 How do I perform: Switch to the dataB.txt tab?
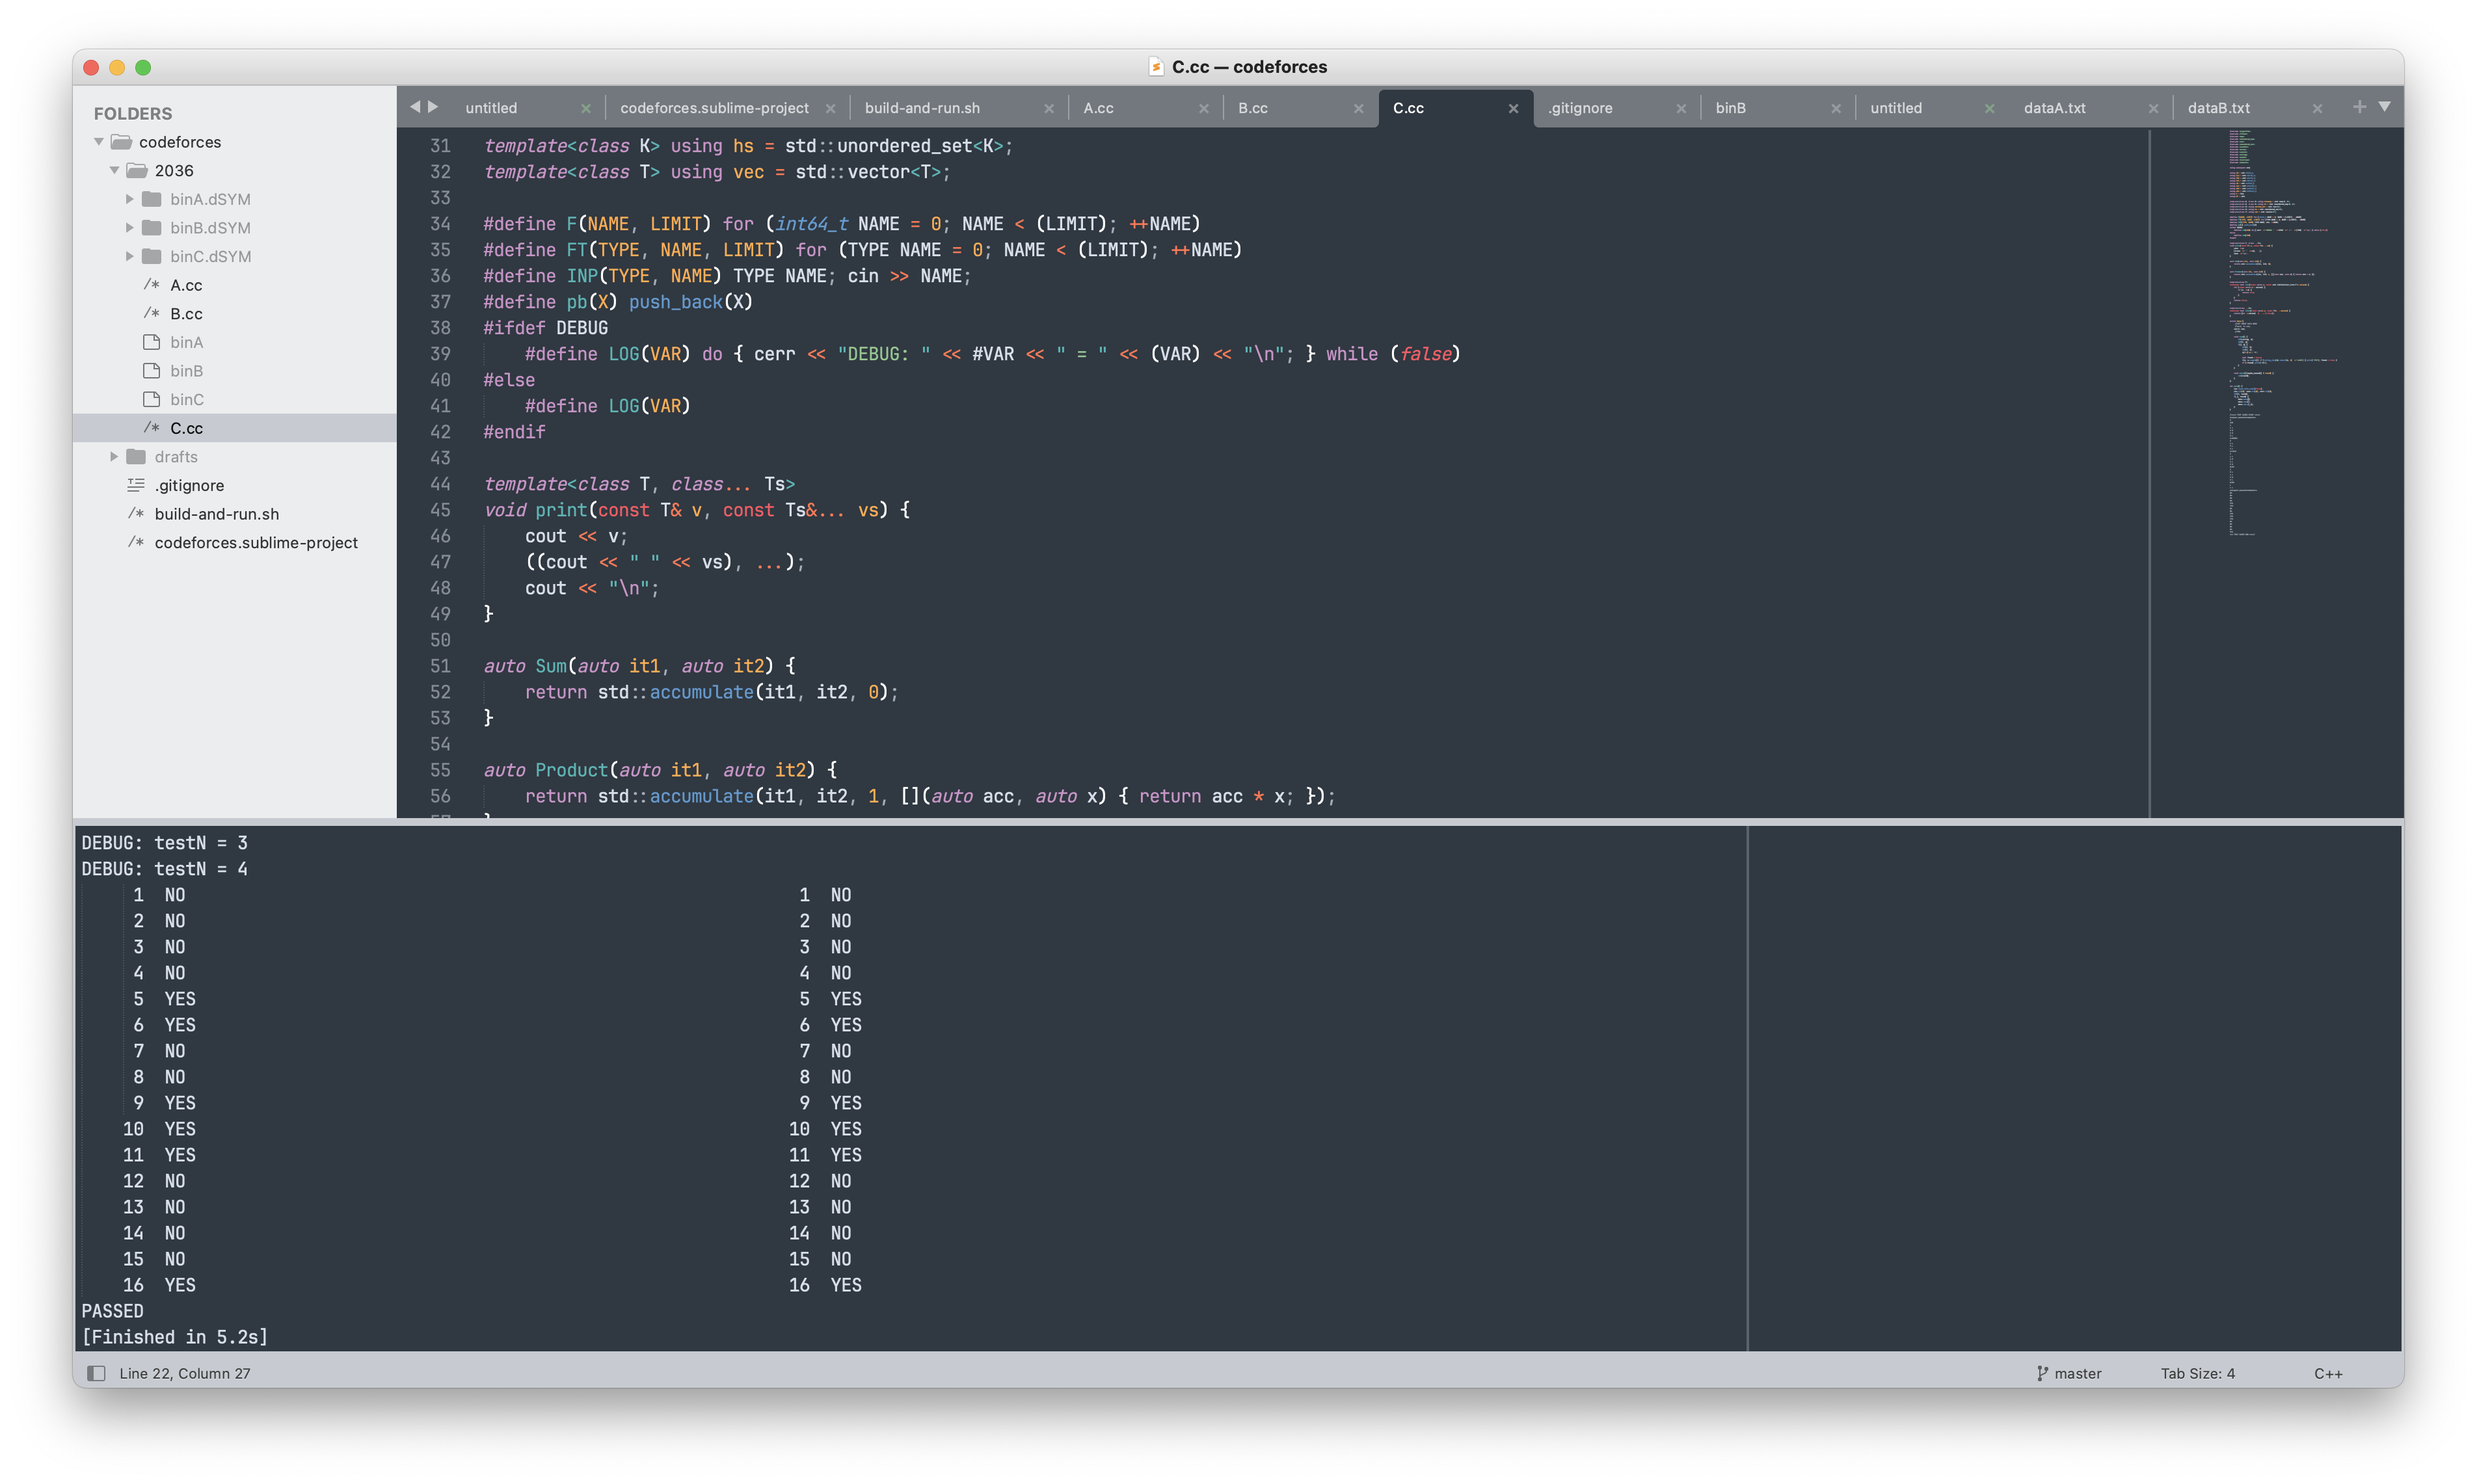[x=2219, y=108]
